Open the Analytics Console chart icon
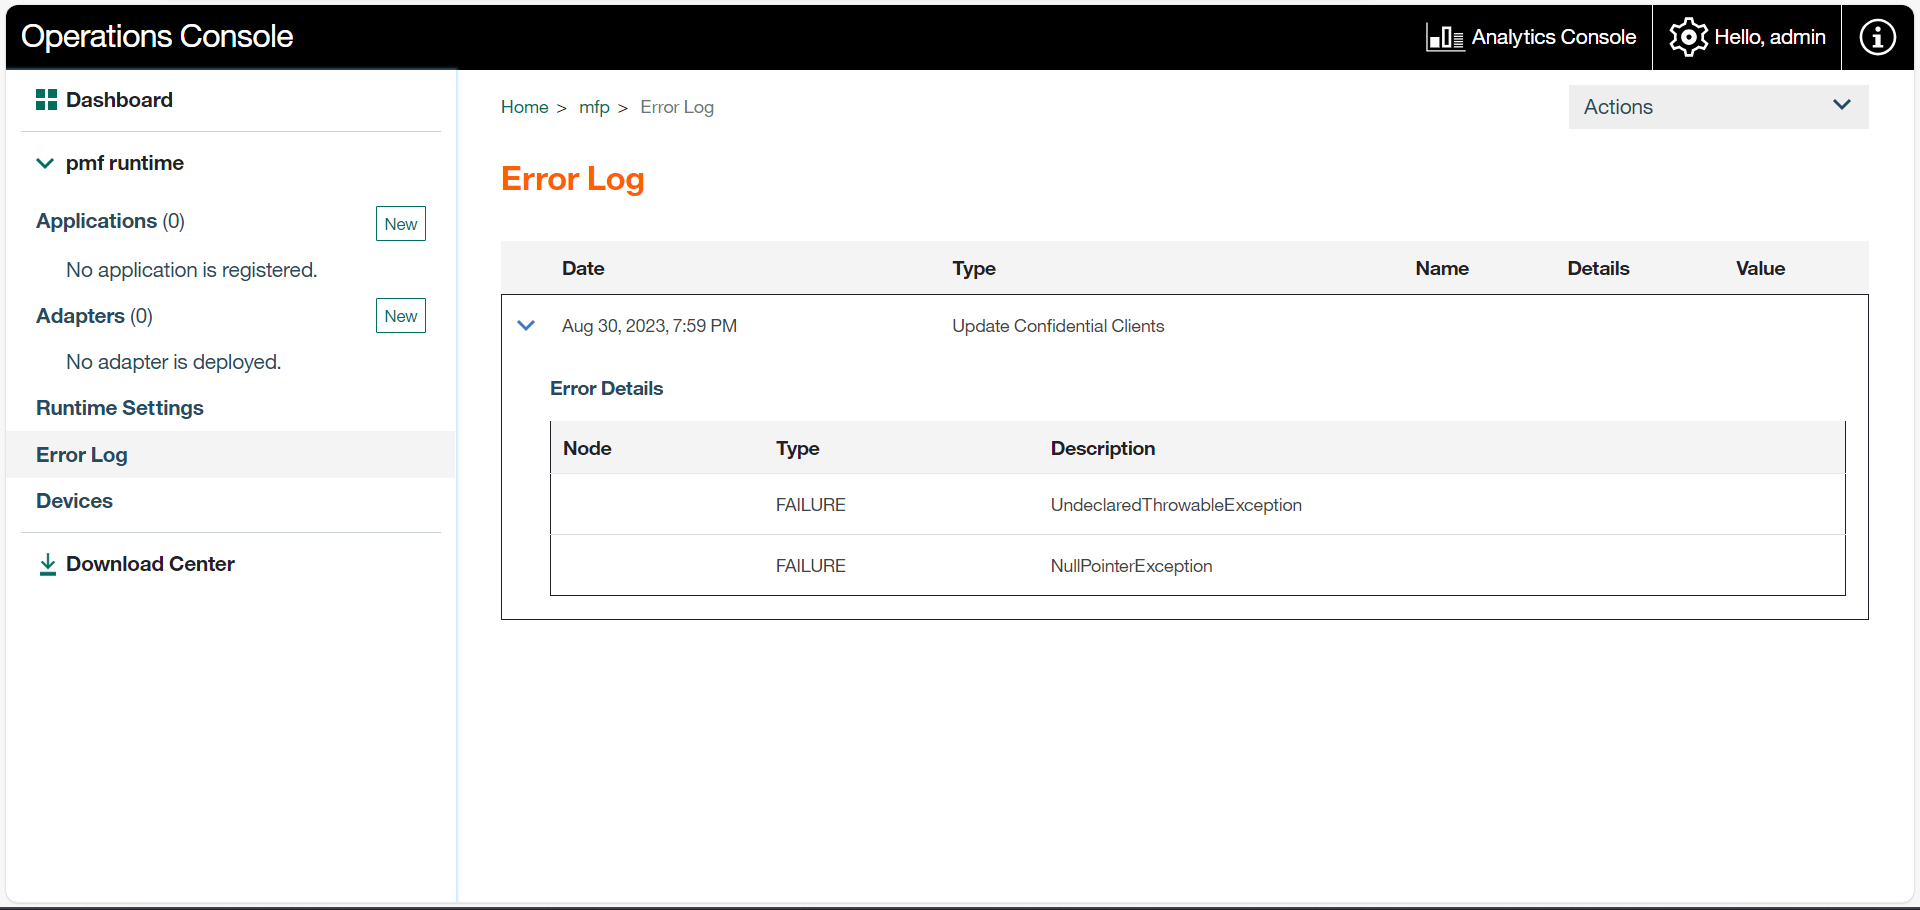Image resolution: width=1920 pixels, height=910 pixels. [x=1445, y=38]
